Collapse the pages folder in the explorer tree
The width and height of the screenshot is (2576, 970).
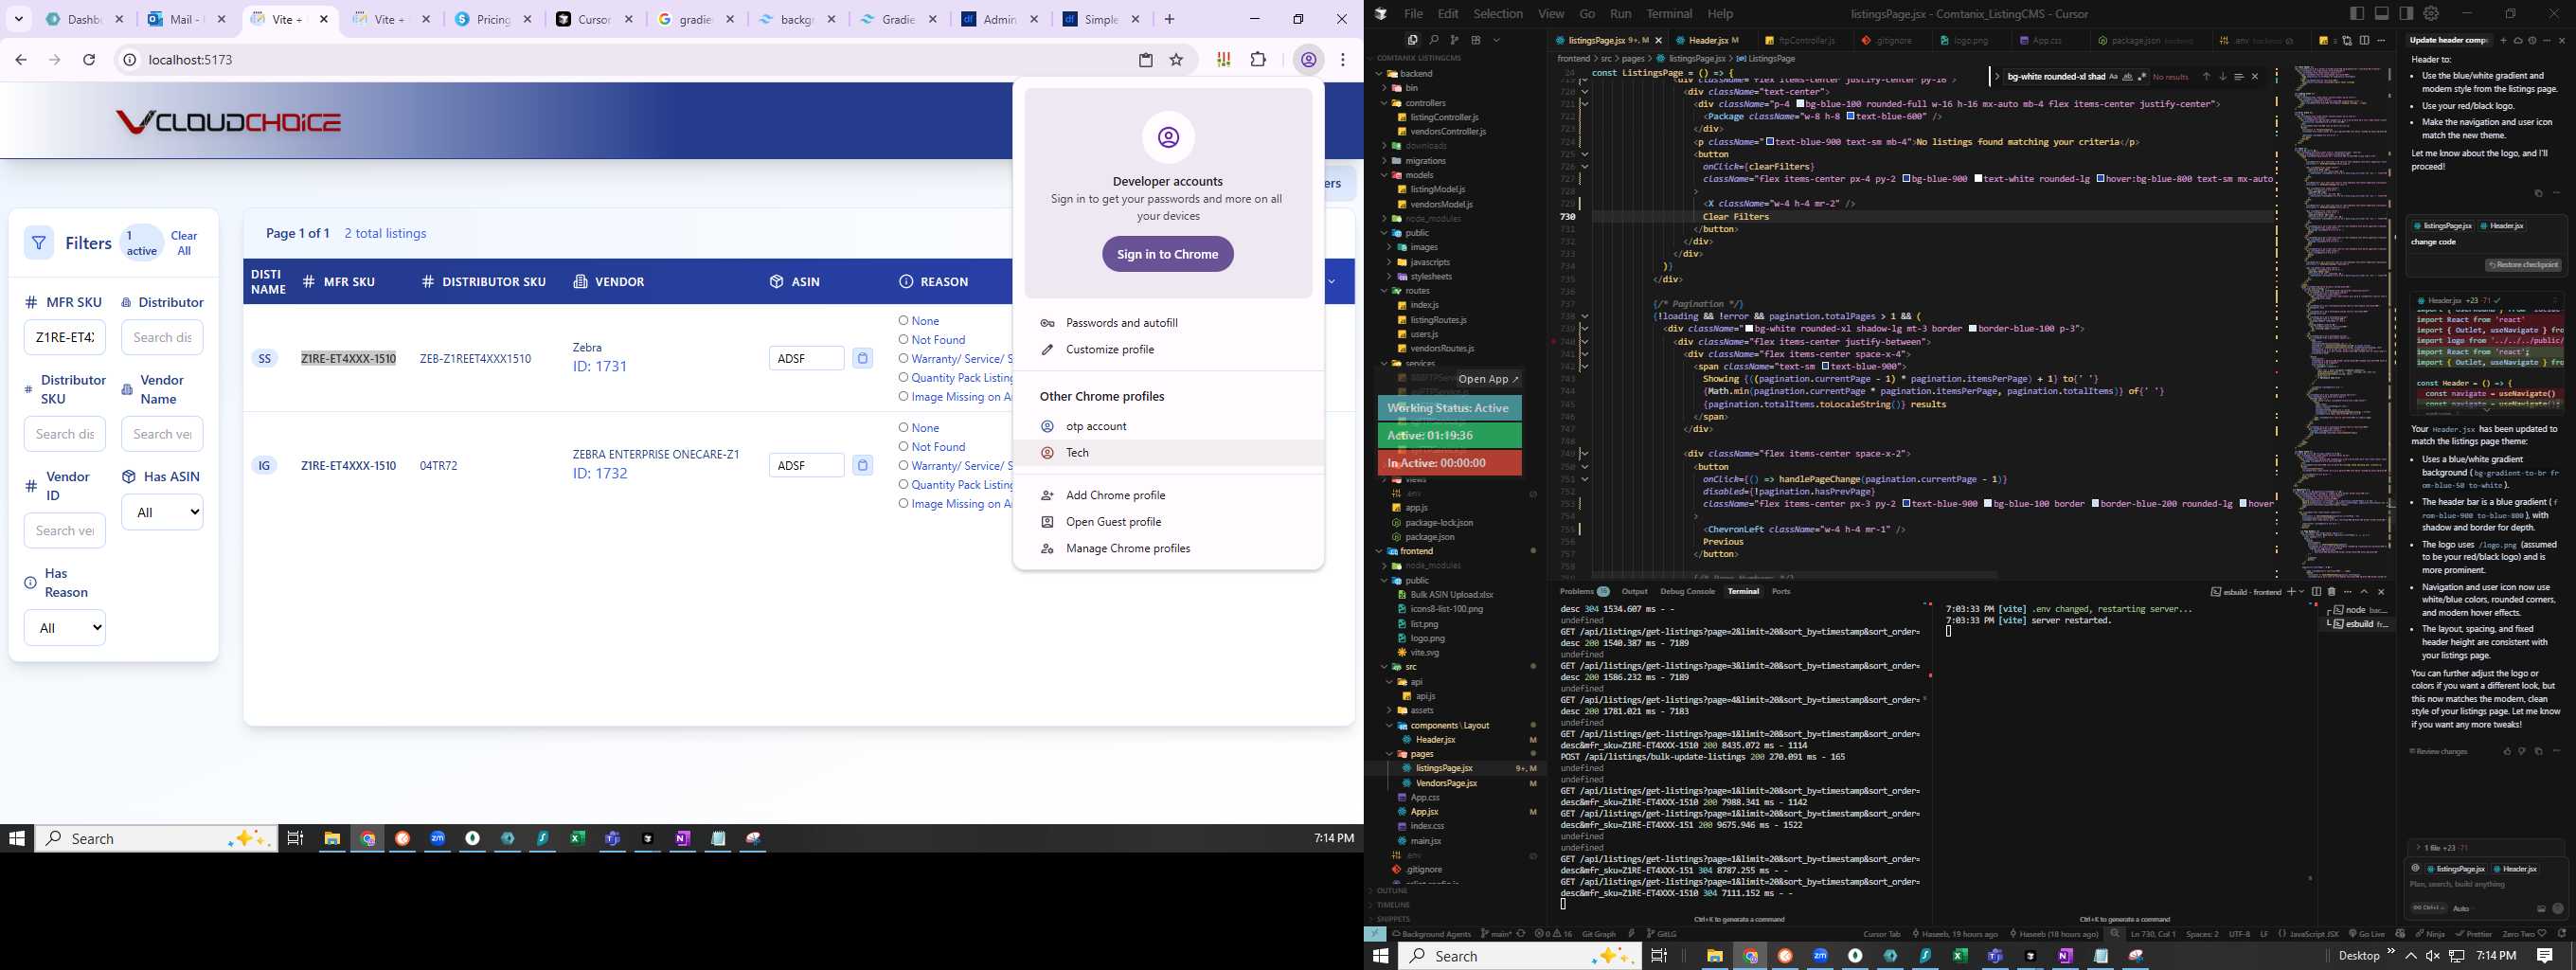click(x=1389, y=753)
